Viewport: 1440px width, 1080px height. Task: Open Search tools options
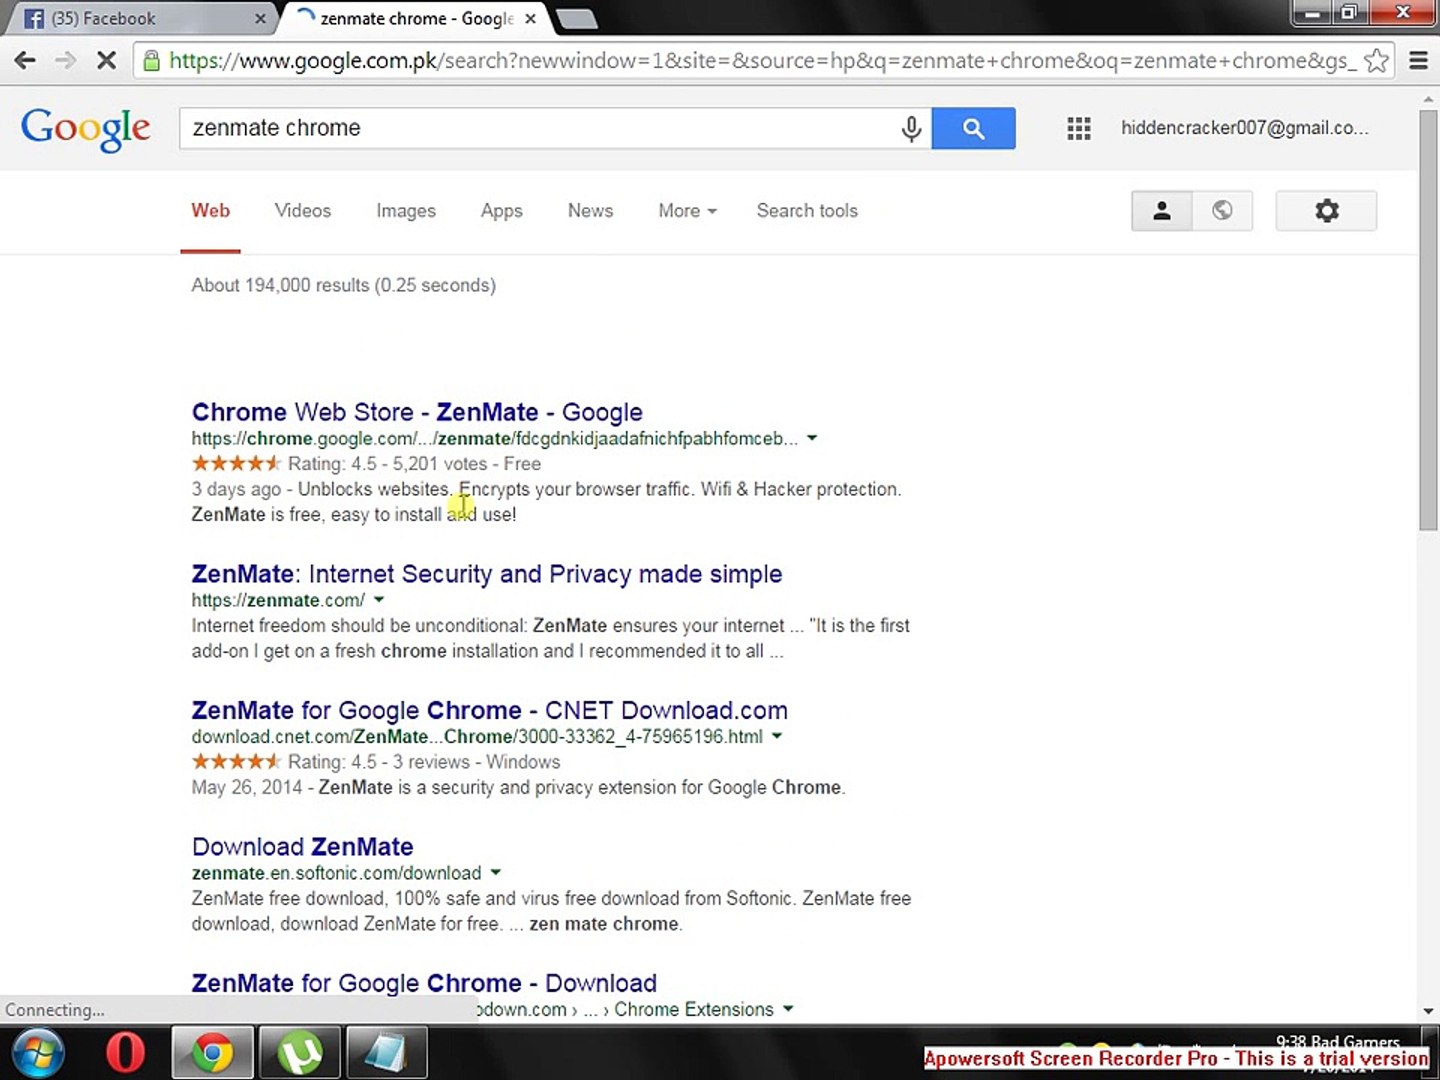[807, 211]
